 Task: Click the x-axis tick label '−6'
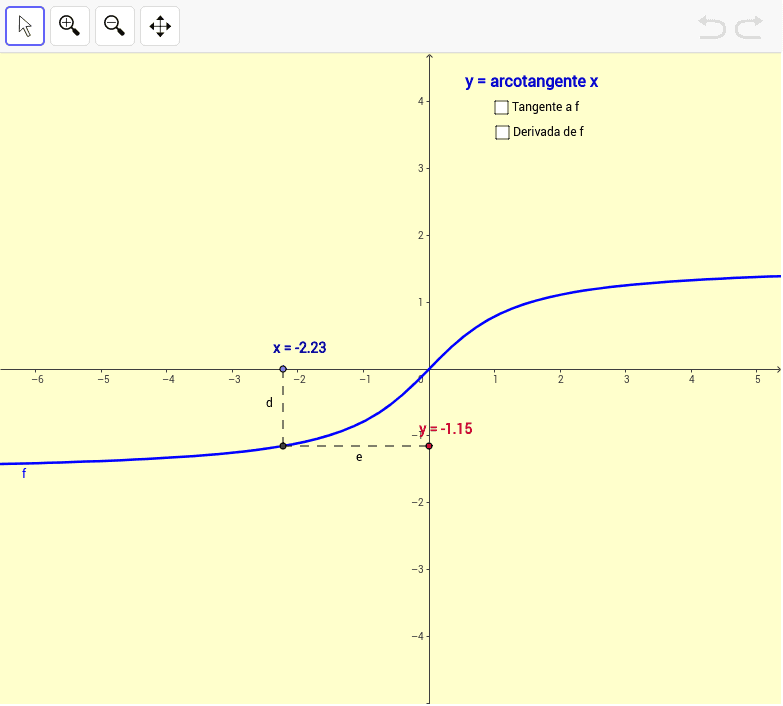tap(37, 379)
